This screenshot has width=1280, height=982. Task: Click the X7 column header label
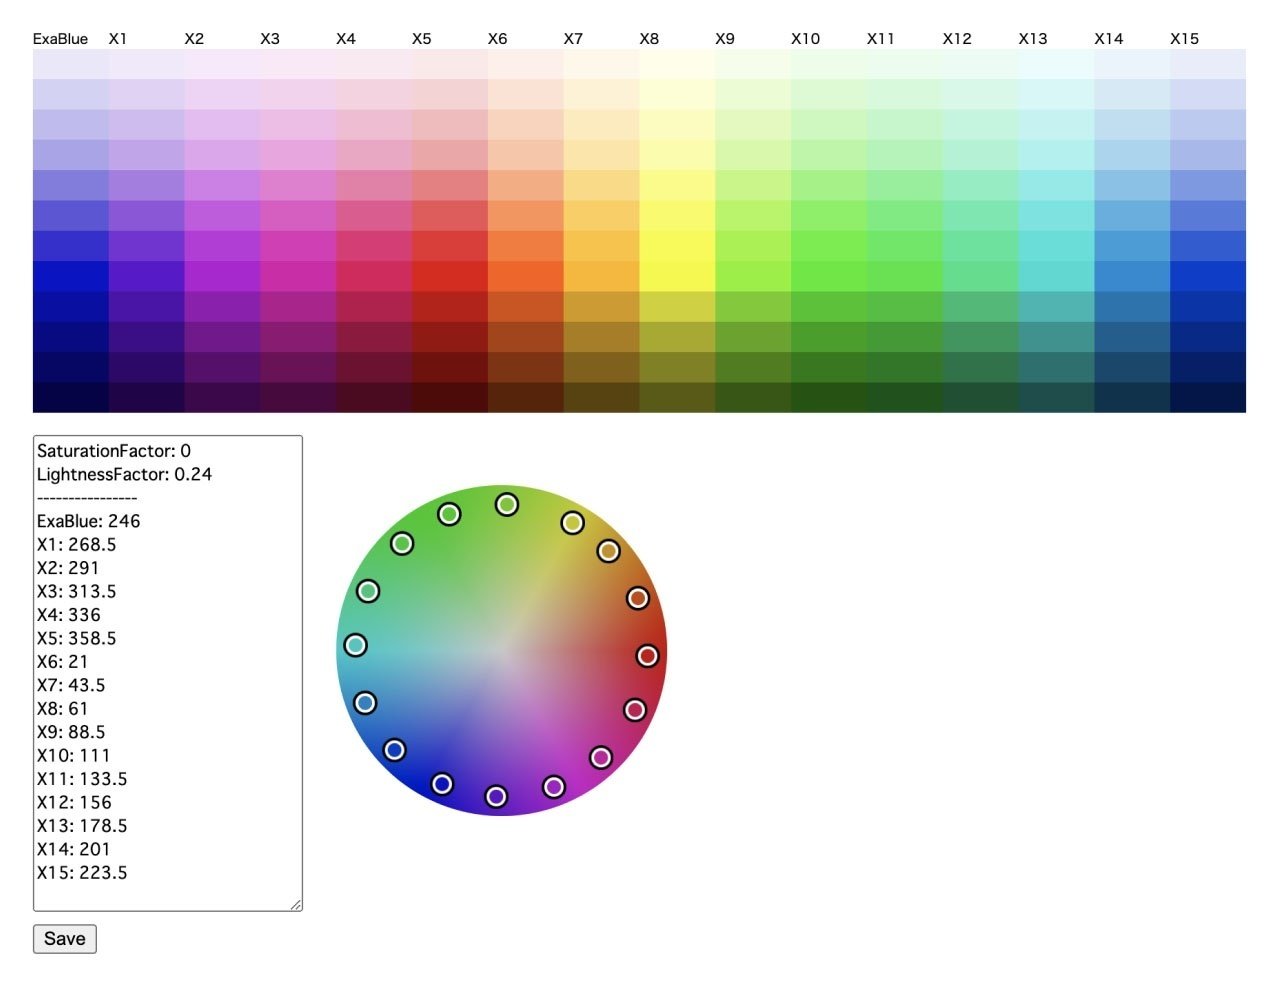coord(573,39)
